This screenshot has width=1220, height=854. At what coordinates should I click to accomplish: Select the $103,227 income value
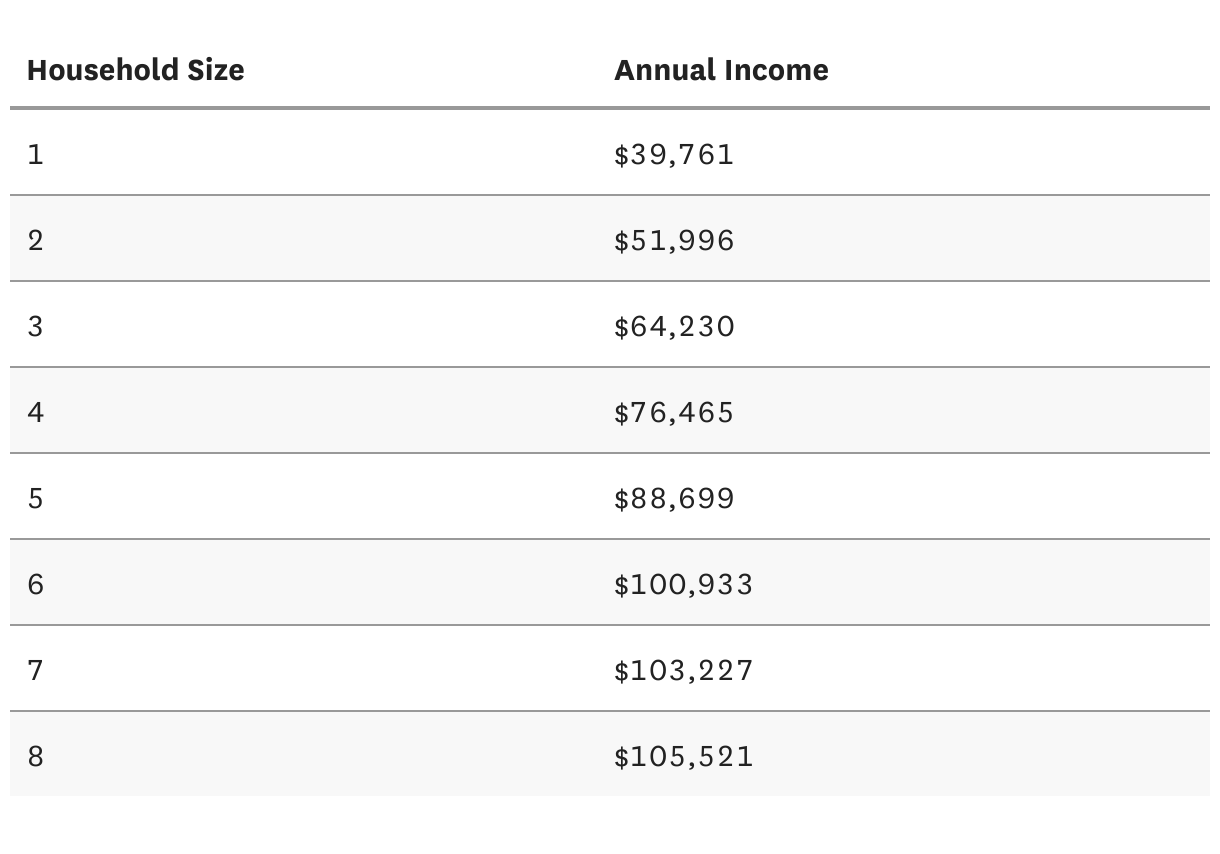point(684,670)
